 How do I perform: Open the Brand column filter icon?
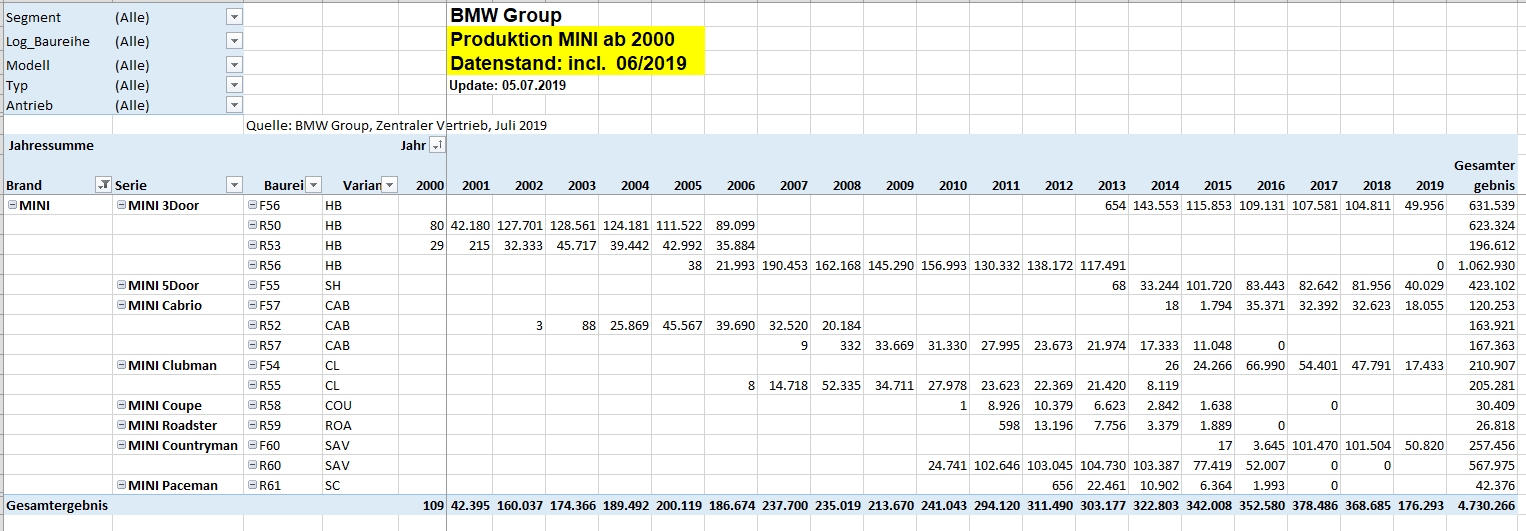click(x=102, y=185)
